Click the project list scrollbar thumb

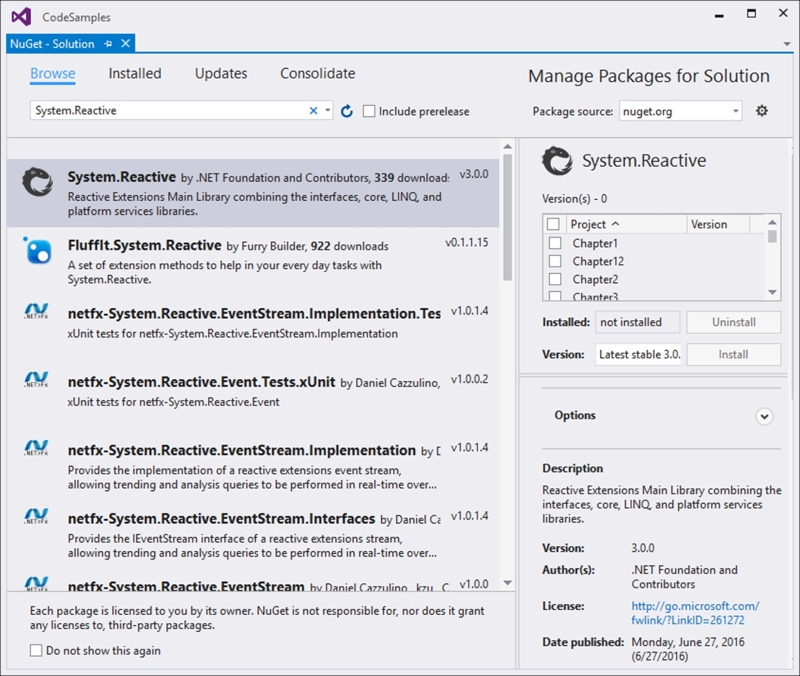point(772,236)
